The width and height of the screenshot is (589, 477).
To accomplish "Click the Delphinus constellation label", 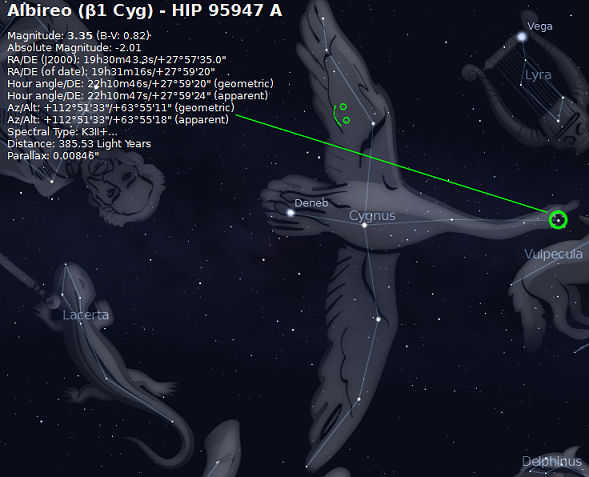I will tap(552, 461).
